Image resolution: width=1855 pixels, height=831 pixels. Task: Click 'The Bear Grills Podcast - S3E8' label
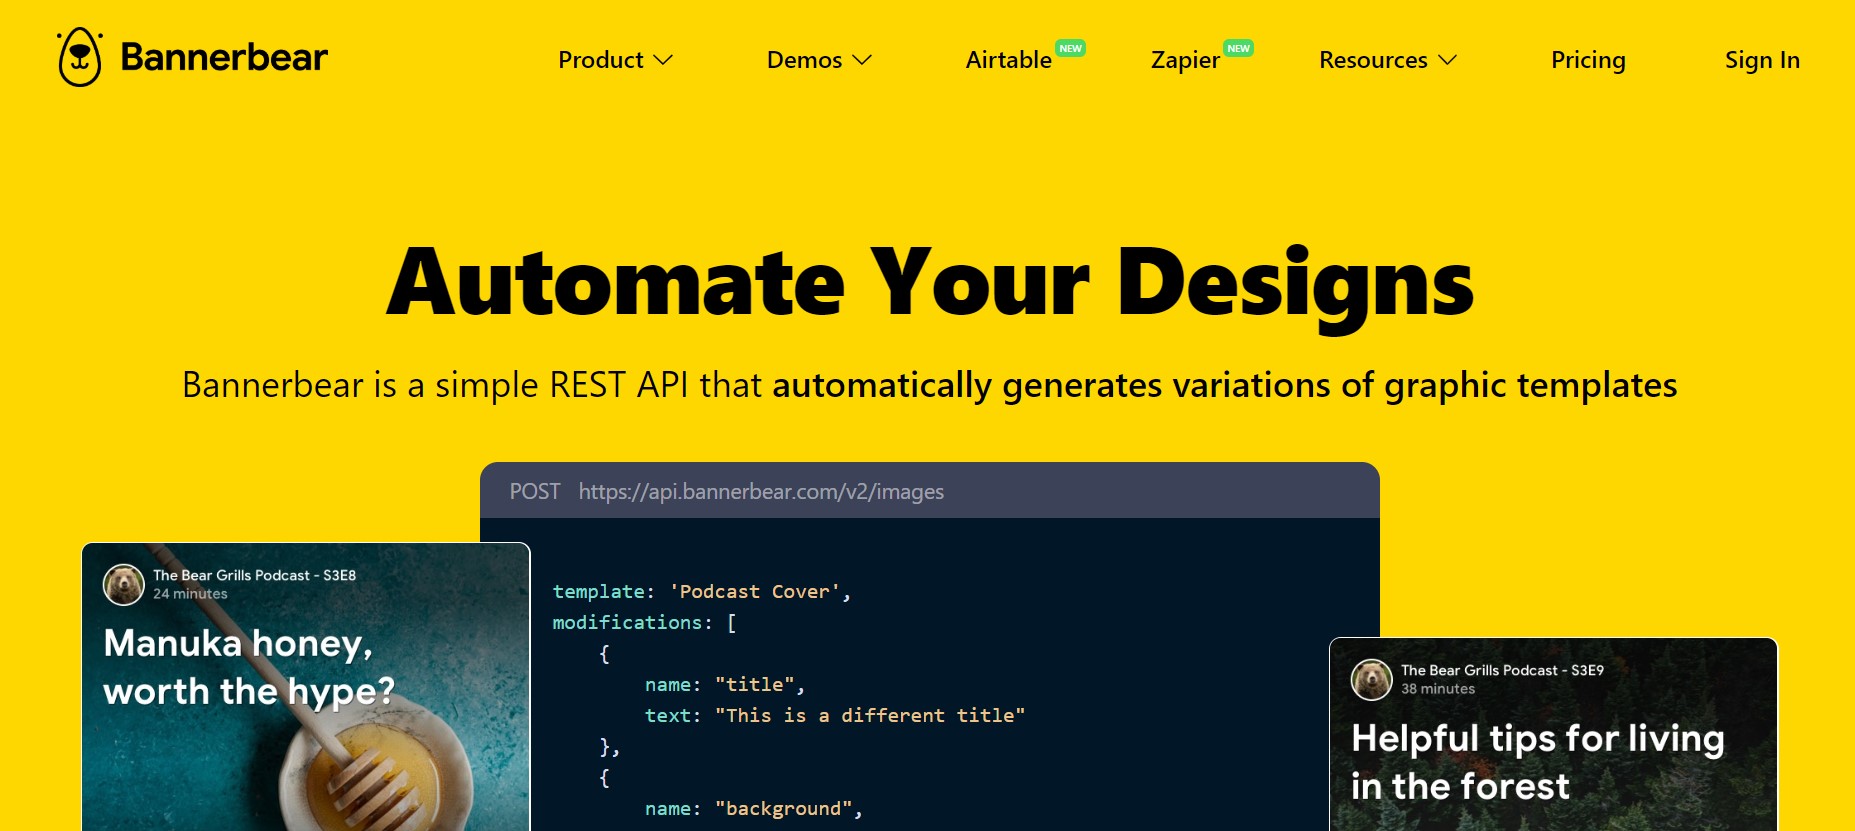coord(254,575)
